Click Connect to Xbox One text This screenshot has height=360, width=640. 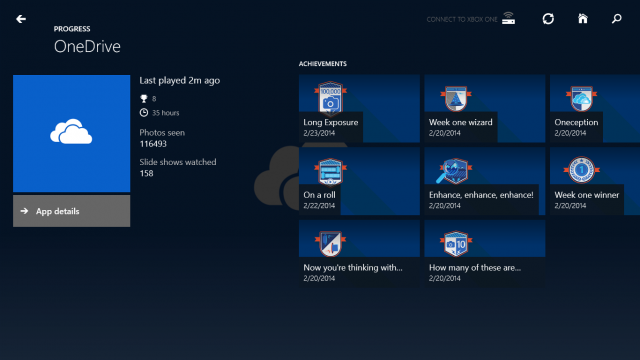pyautogui.click(x=462, y=20)
